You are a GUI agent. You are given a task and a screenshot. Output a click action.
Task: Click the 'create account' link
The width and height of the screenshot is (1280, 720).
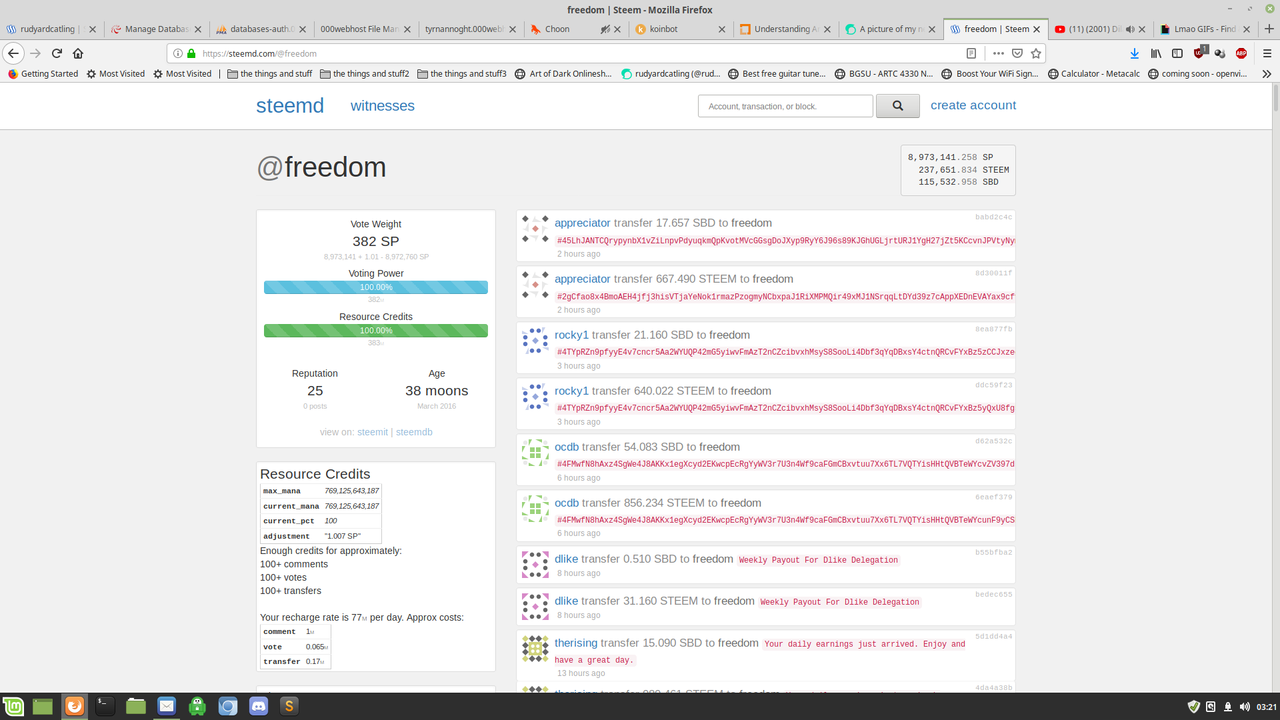(x=973, y=105)
